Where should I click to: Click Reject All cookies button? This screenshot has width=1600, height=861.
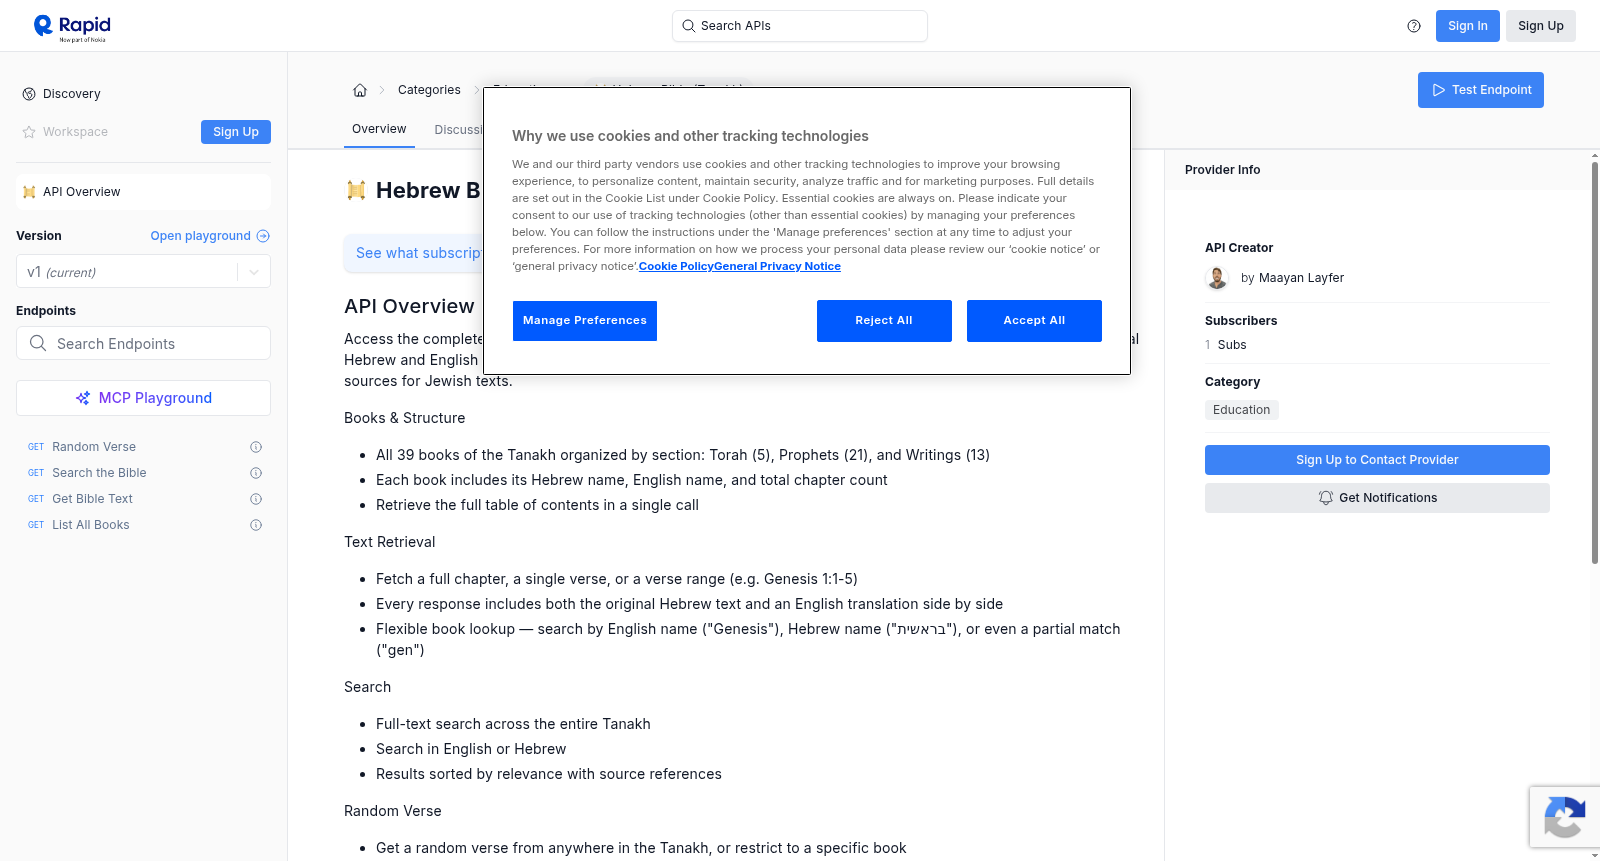click(884, 321)
